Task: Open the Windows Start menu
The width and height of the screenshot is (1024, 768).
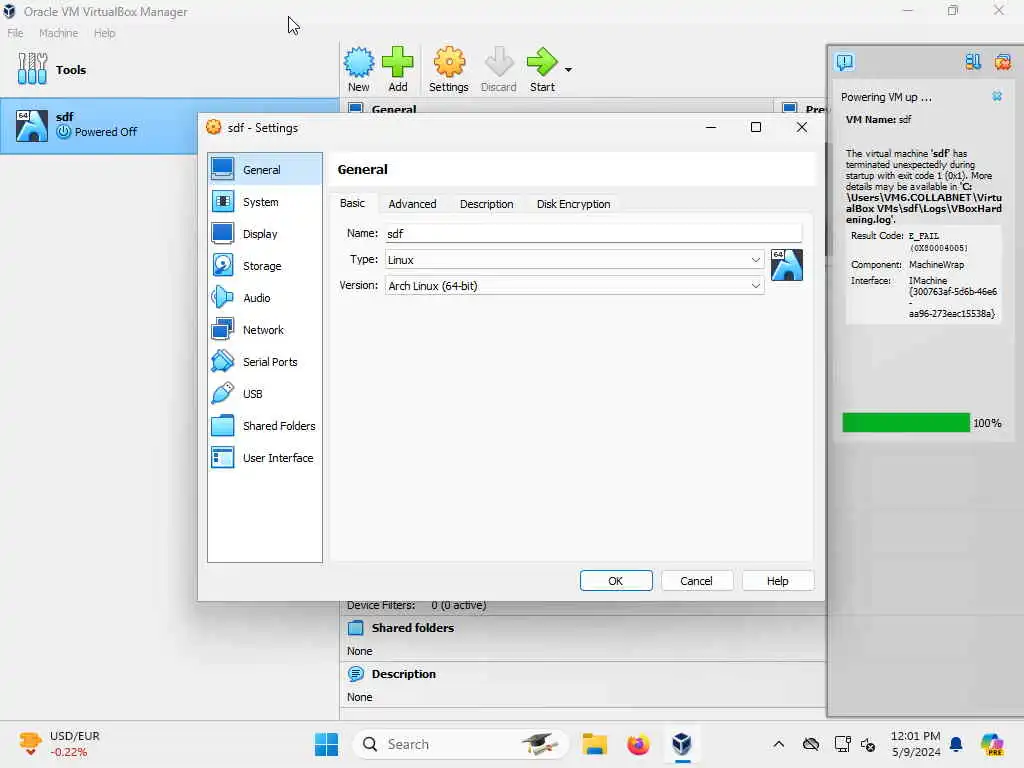Action: [x=327, y=744]
